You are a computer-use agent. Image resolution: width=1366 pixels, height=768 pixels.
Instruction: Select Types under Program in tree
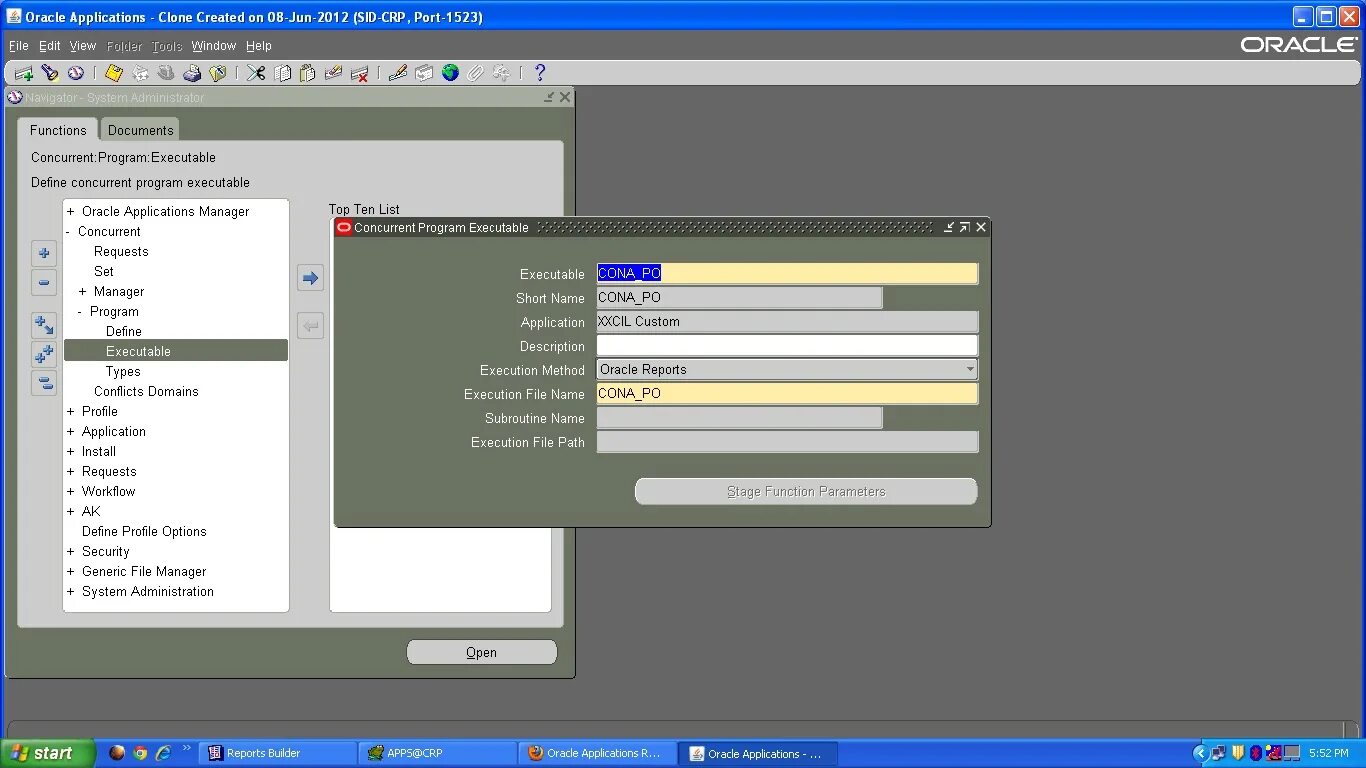pyautogui.click(x=123, y=371)
